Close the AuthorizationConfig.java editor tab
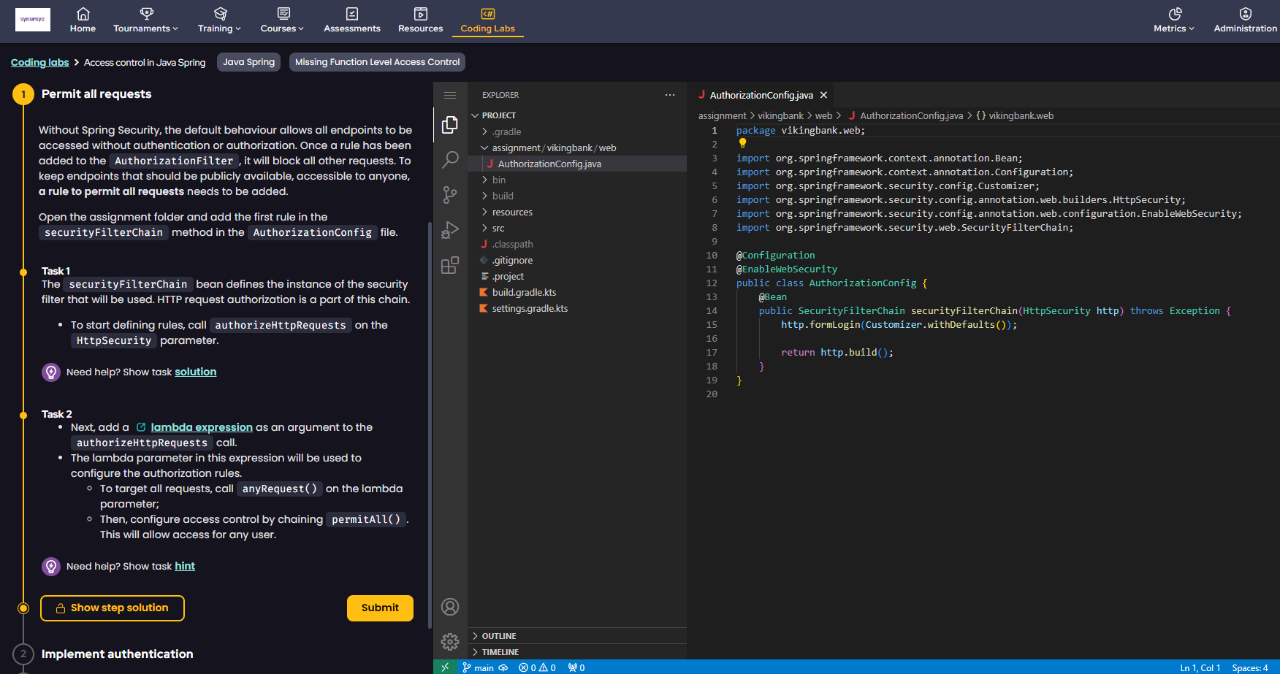1280x674 pixels. pyautogui.click(x=823, y=95)
